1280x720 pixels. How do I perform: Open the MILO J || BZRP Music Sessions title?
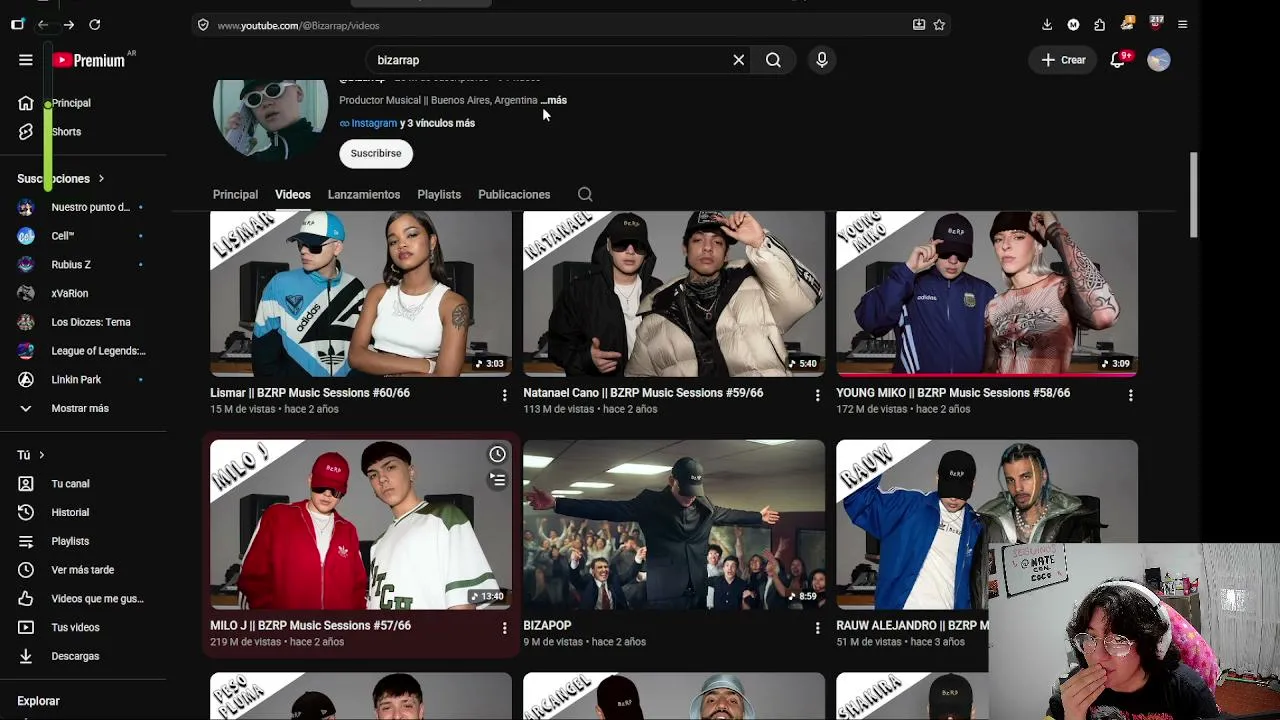(310, 626)
